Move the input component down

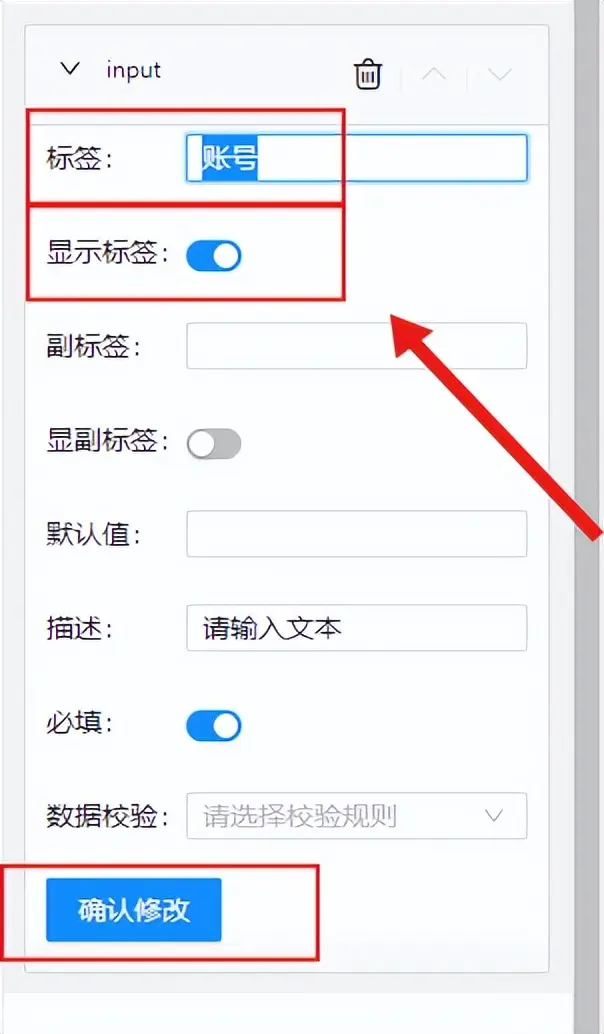499,74
